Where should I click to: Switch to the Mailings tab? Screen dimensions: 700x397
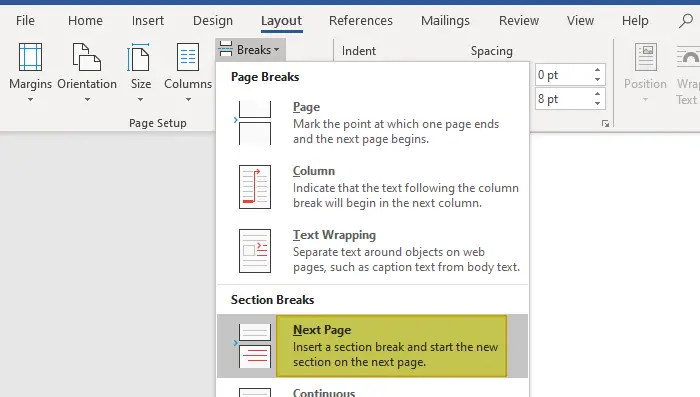pyautogui.click(x=445, y=21)
